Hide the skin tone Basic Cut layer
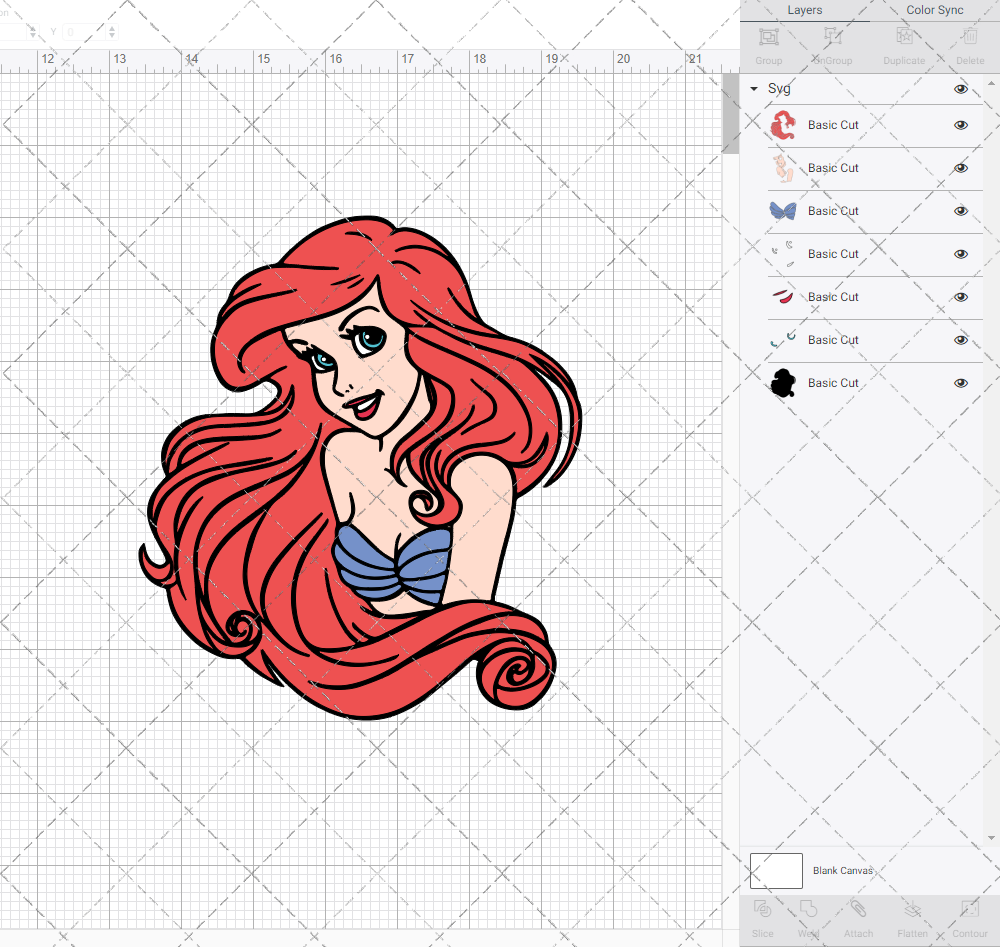1000x947 pixels. click(960, 168)
